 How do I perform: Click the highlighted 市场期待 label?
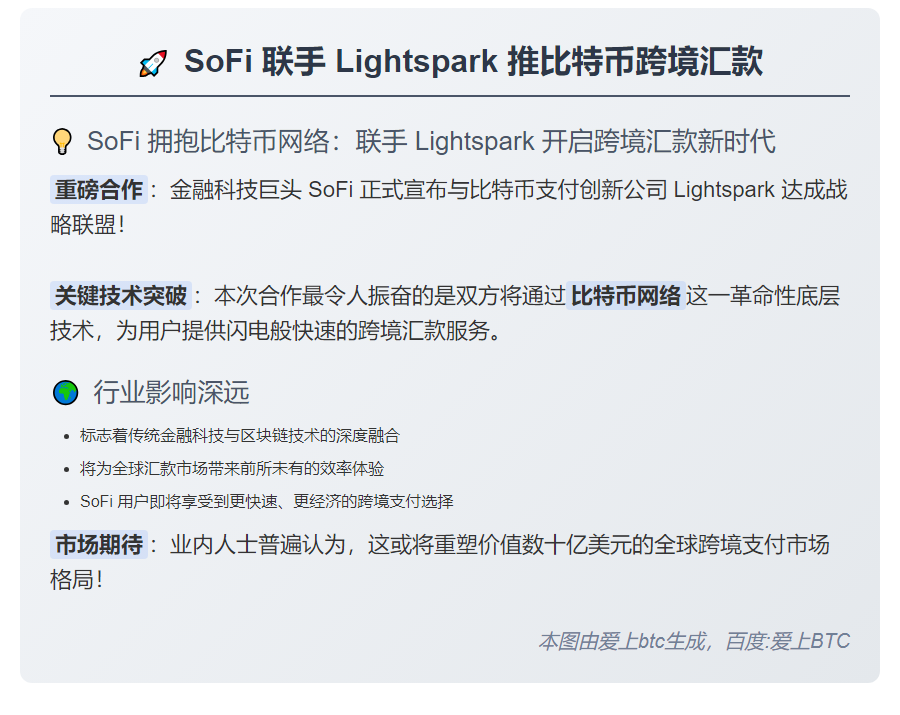click(98, 545)
